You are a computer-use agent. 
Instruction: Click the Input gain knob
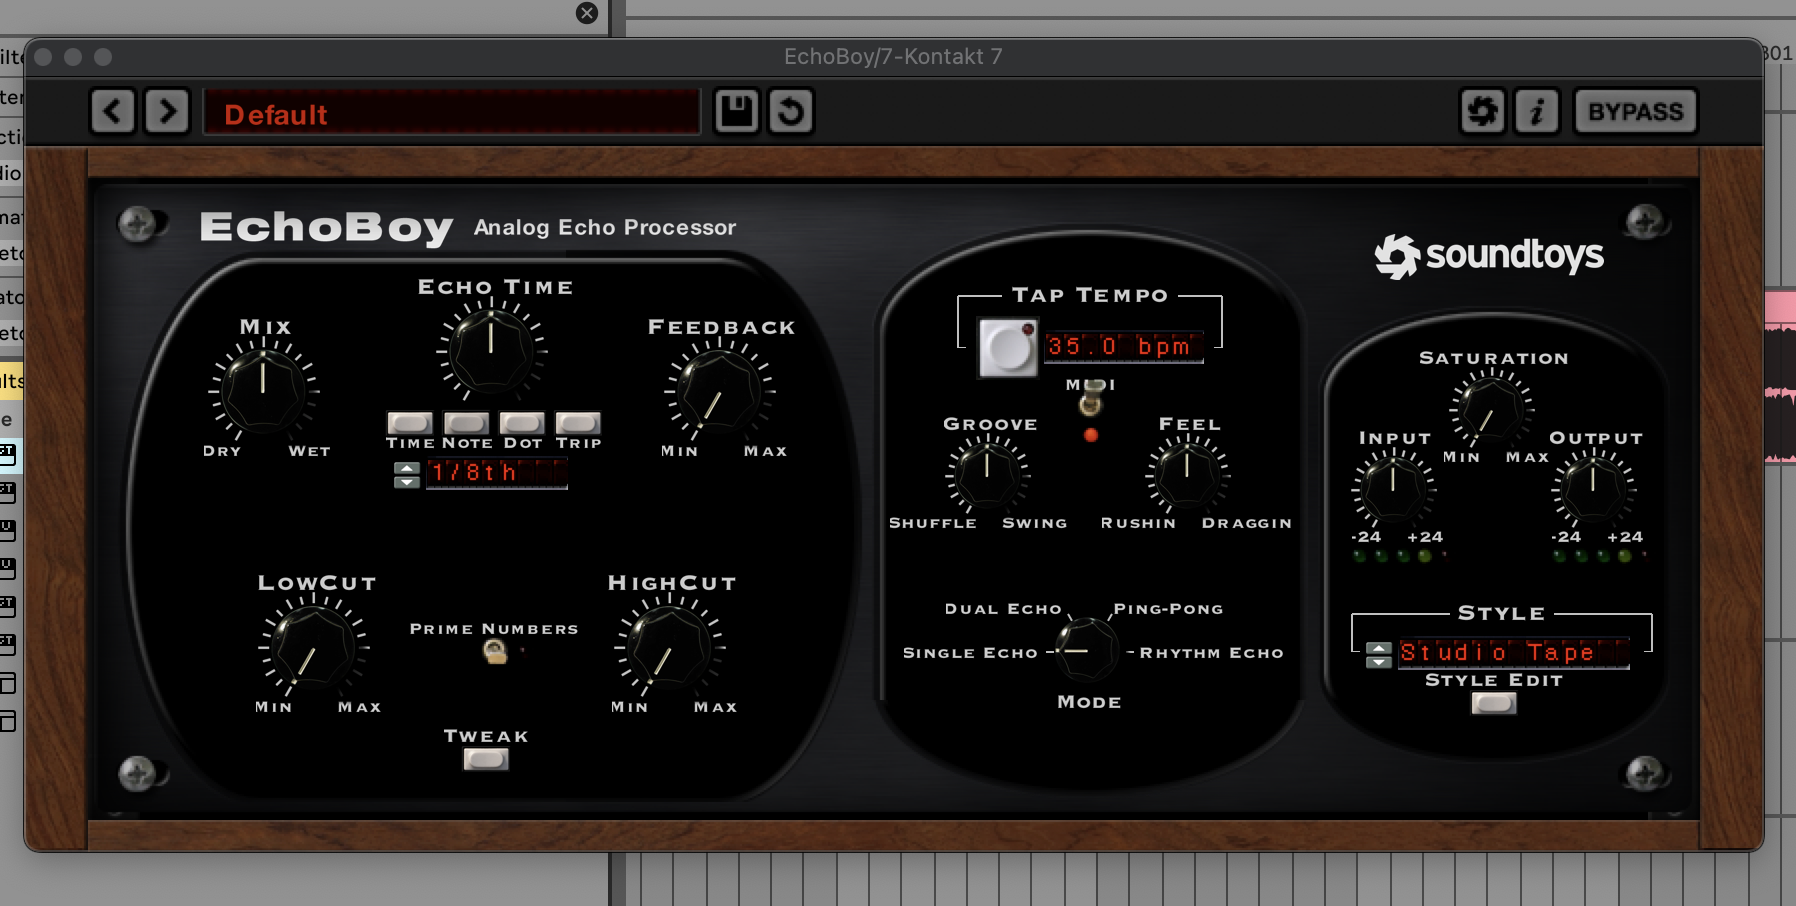tap(1393, 487)
